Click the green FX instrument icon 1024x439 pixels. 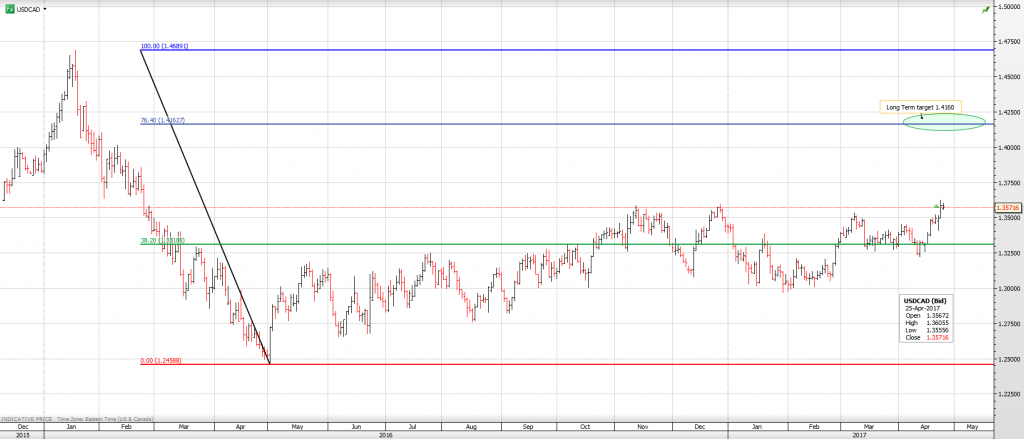tap(9, 8)
